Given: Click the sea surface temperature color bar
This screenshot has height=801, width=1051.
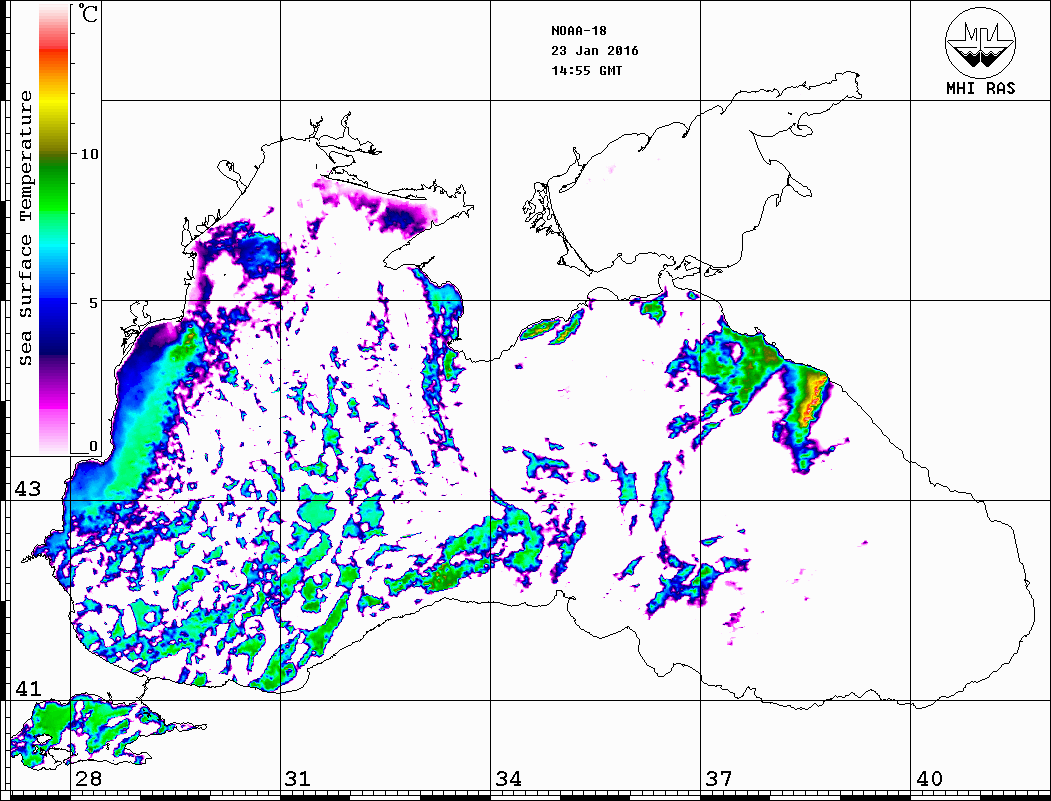Looking at the screenshot, I should (54, 228).
